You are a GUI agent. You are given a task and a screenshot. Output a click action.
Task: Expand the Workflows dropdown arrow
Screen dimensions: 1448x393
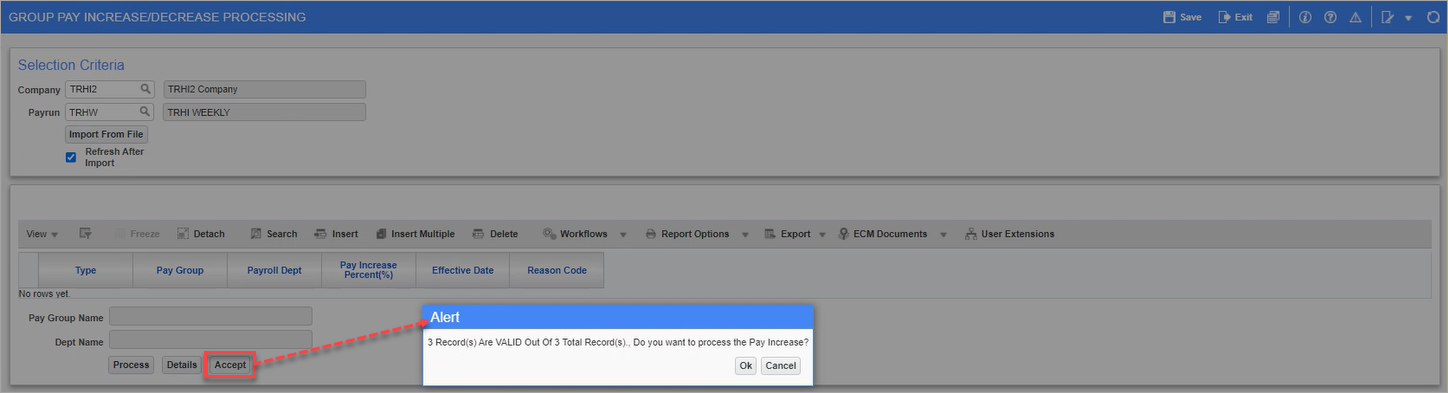pos(623,235)
